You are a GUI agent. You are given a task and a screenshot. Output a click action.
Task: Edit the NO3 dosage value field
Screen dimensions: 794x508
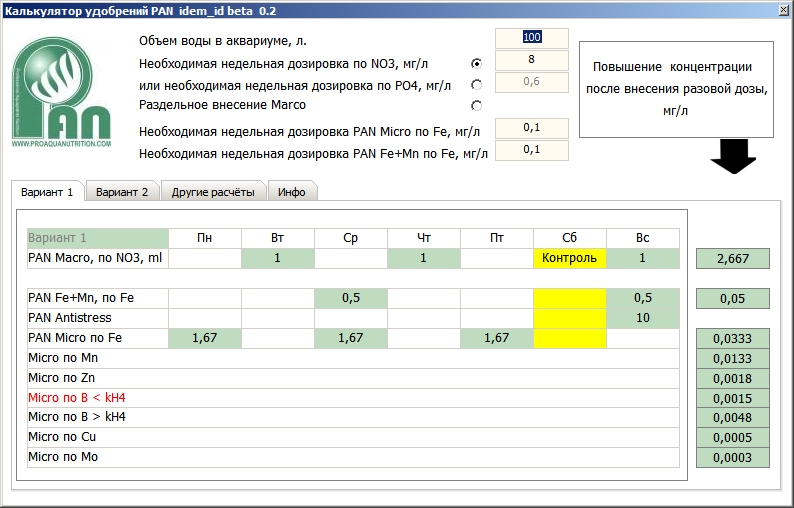point(532,60)
